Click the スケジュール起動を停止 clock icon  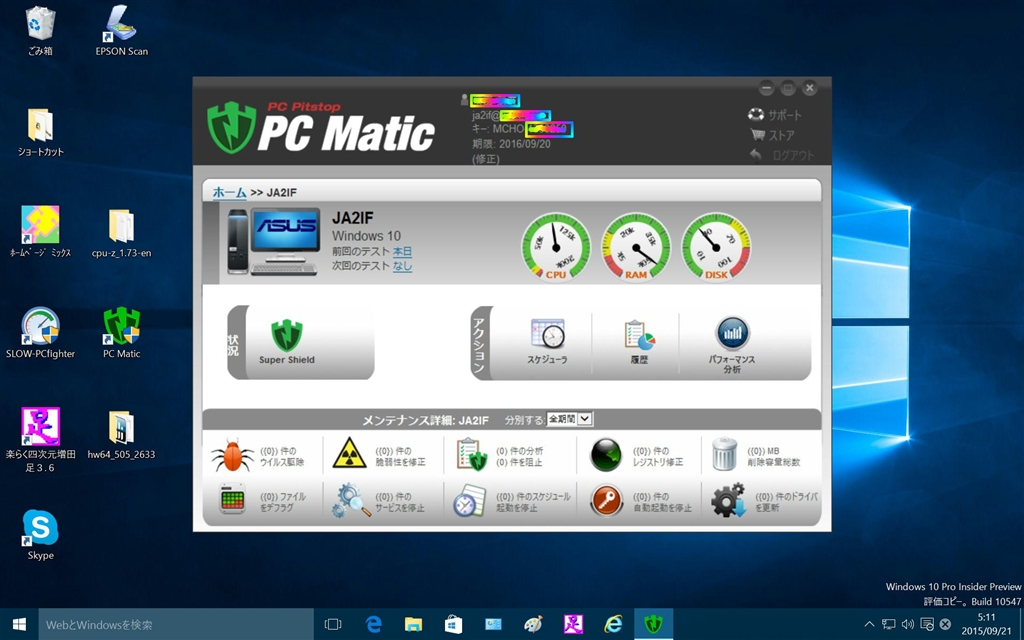(470, 501)
